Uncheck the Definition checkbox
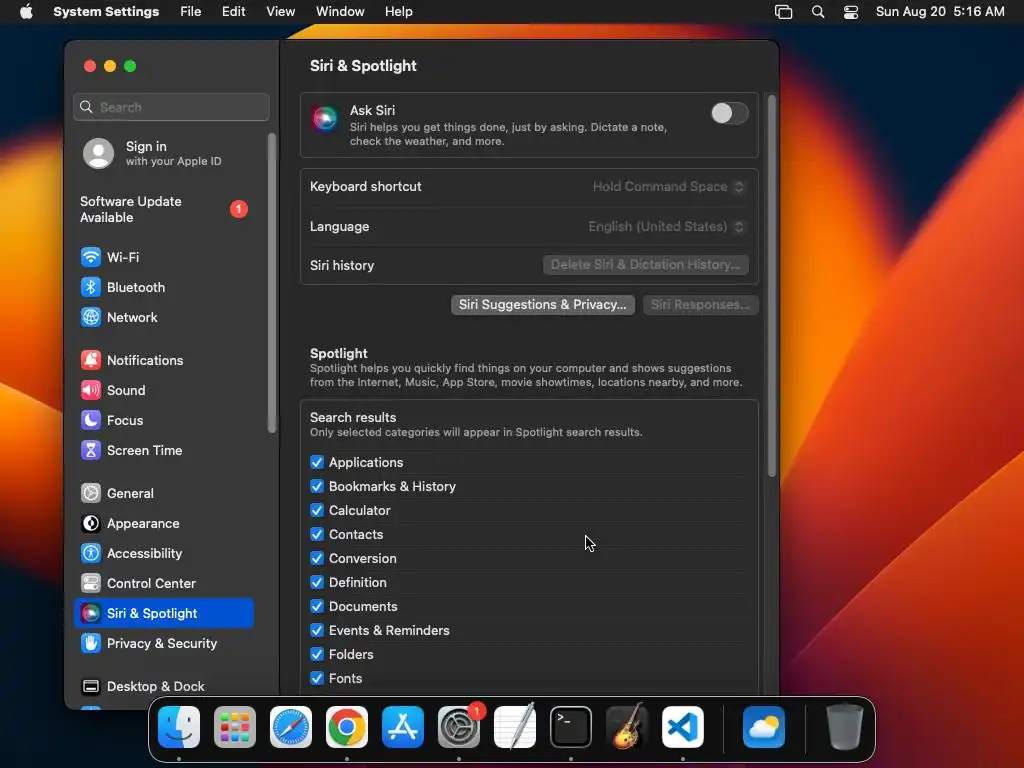 pos(317,583)
